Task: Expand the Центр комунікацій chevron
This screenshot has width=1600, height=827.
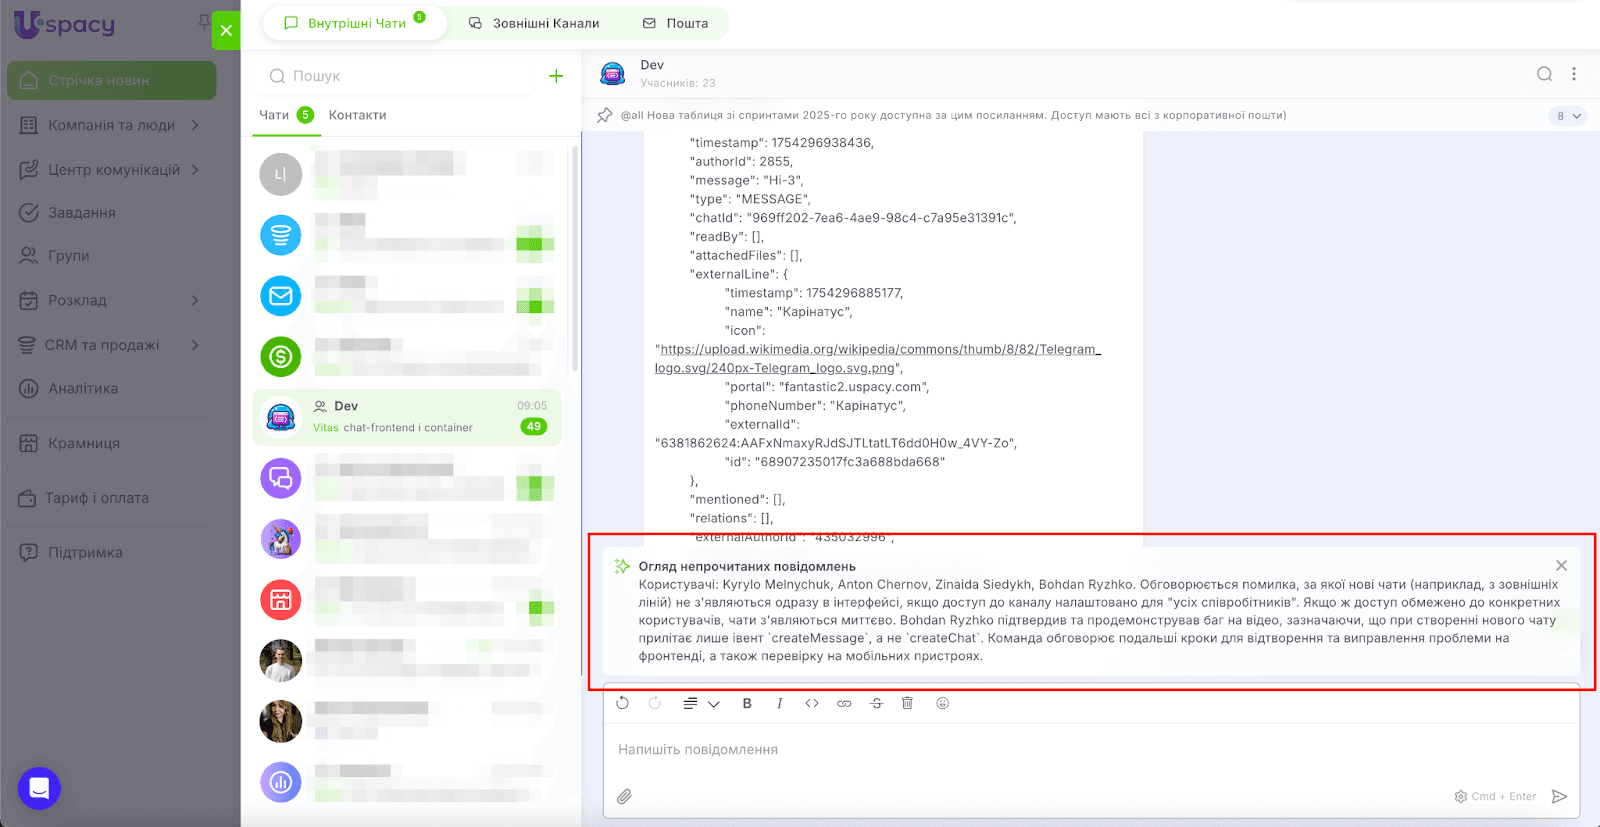Action: [195, 170]
